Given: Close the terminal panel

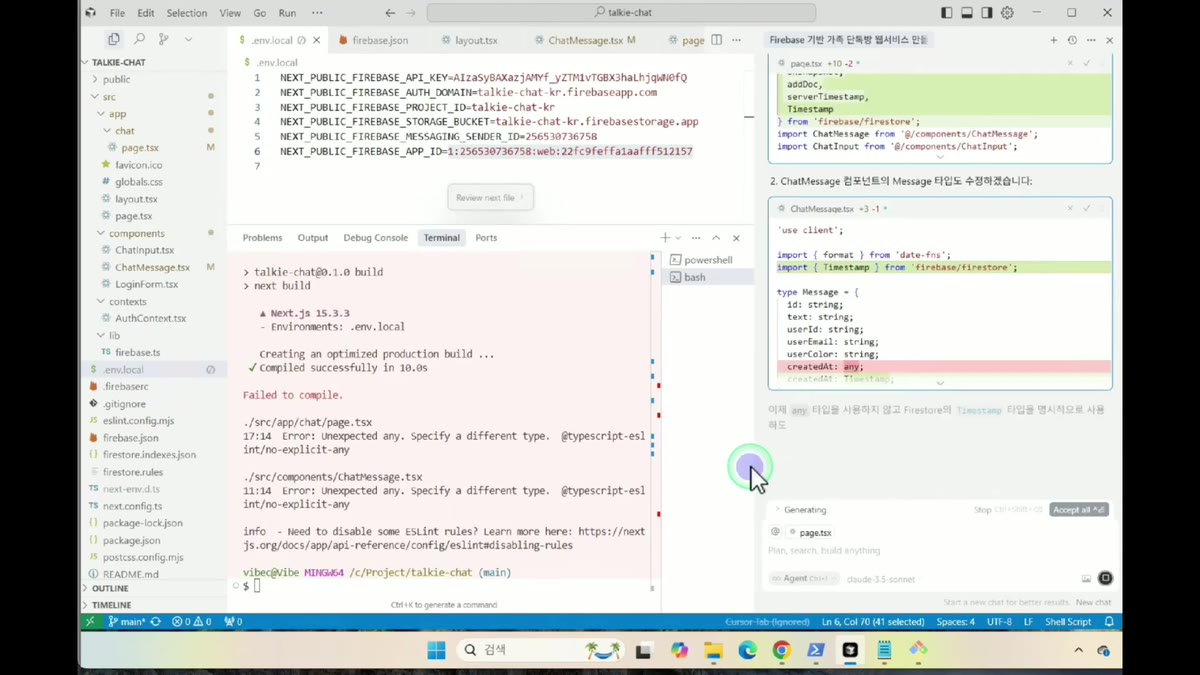Looking at the screenshot, I should click(x=736, y=238).
